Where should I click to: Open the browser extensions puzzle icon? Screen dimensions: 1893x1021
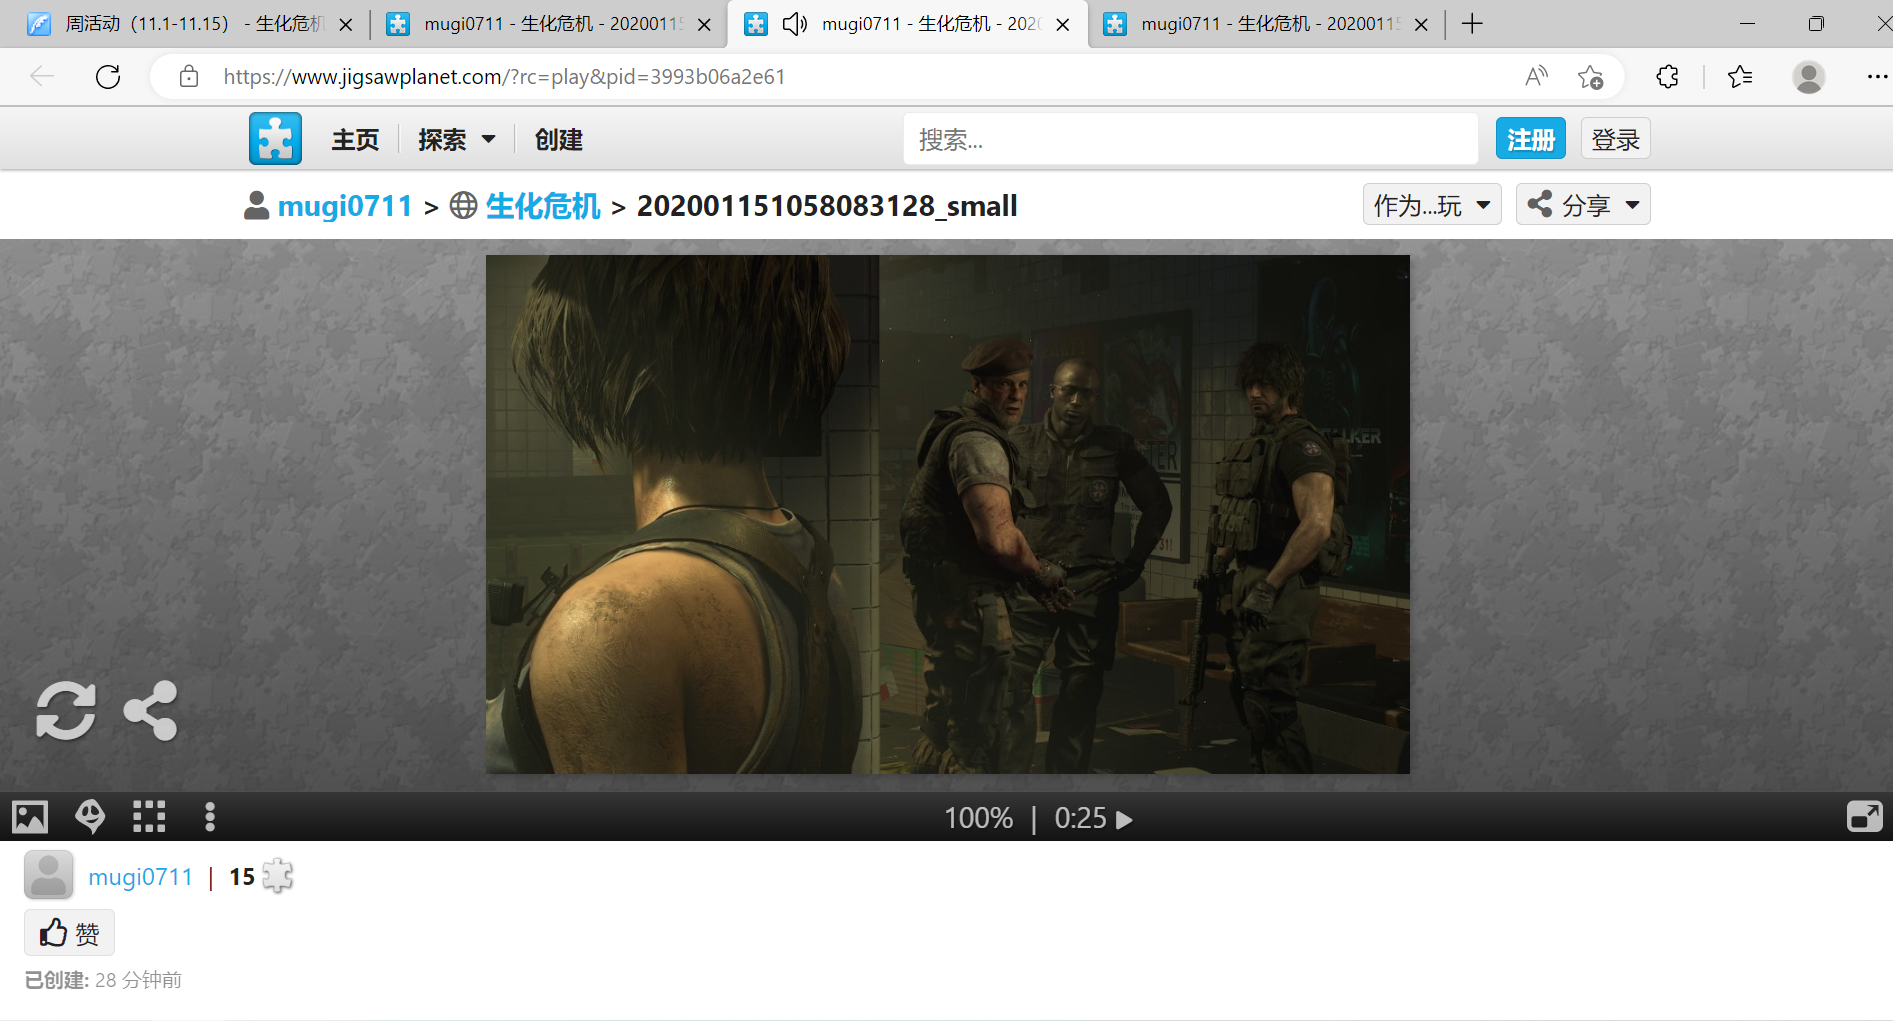pos(1667,77)
